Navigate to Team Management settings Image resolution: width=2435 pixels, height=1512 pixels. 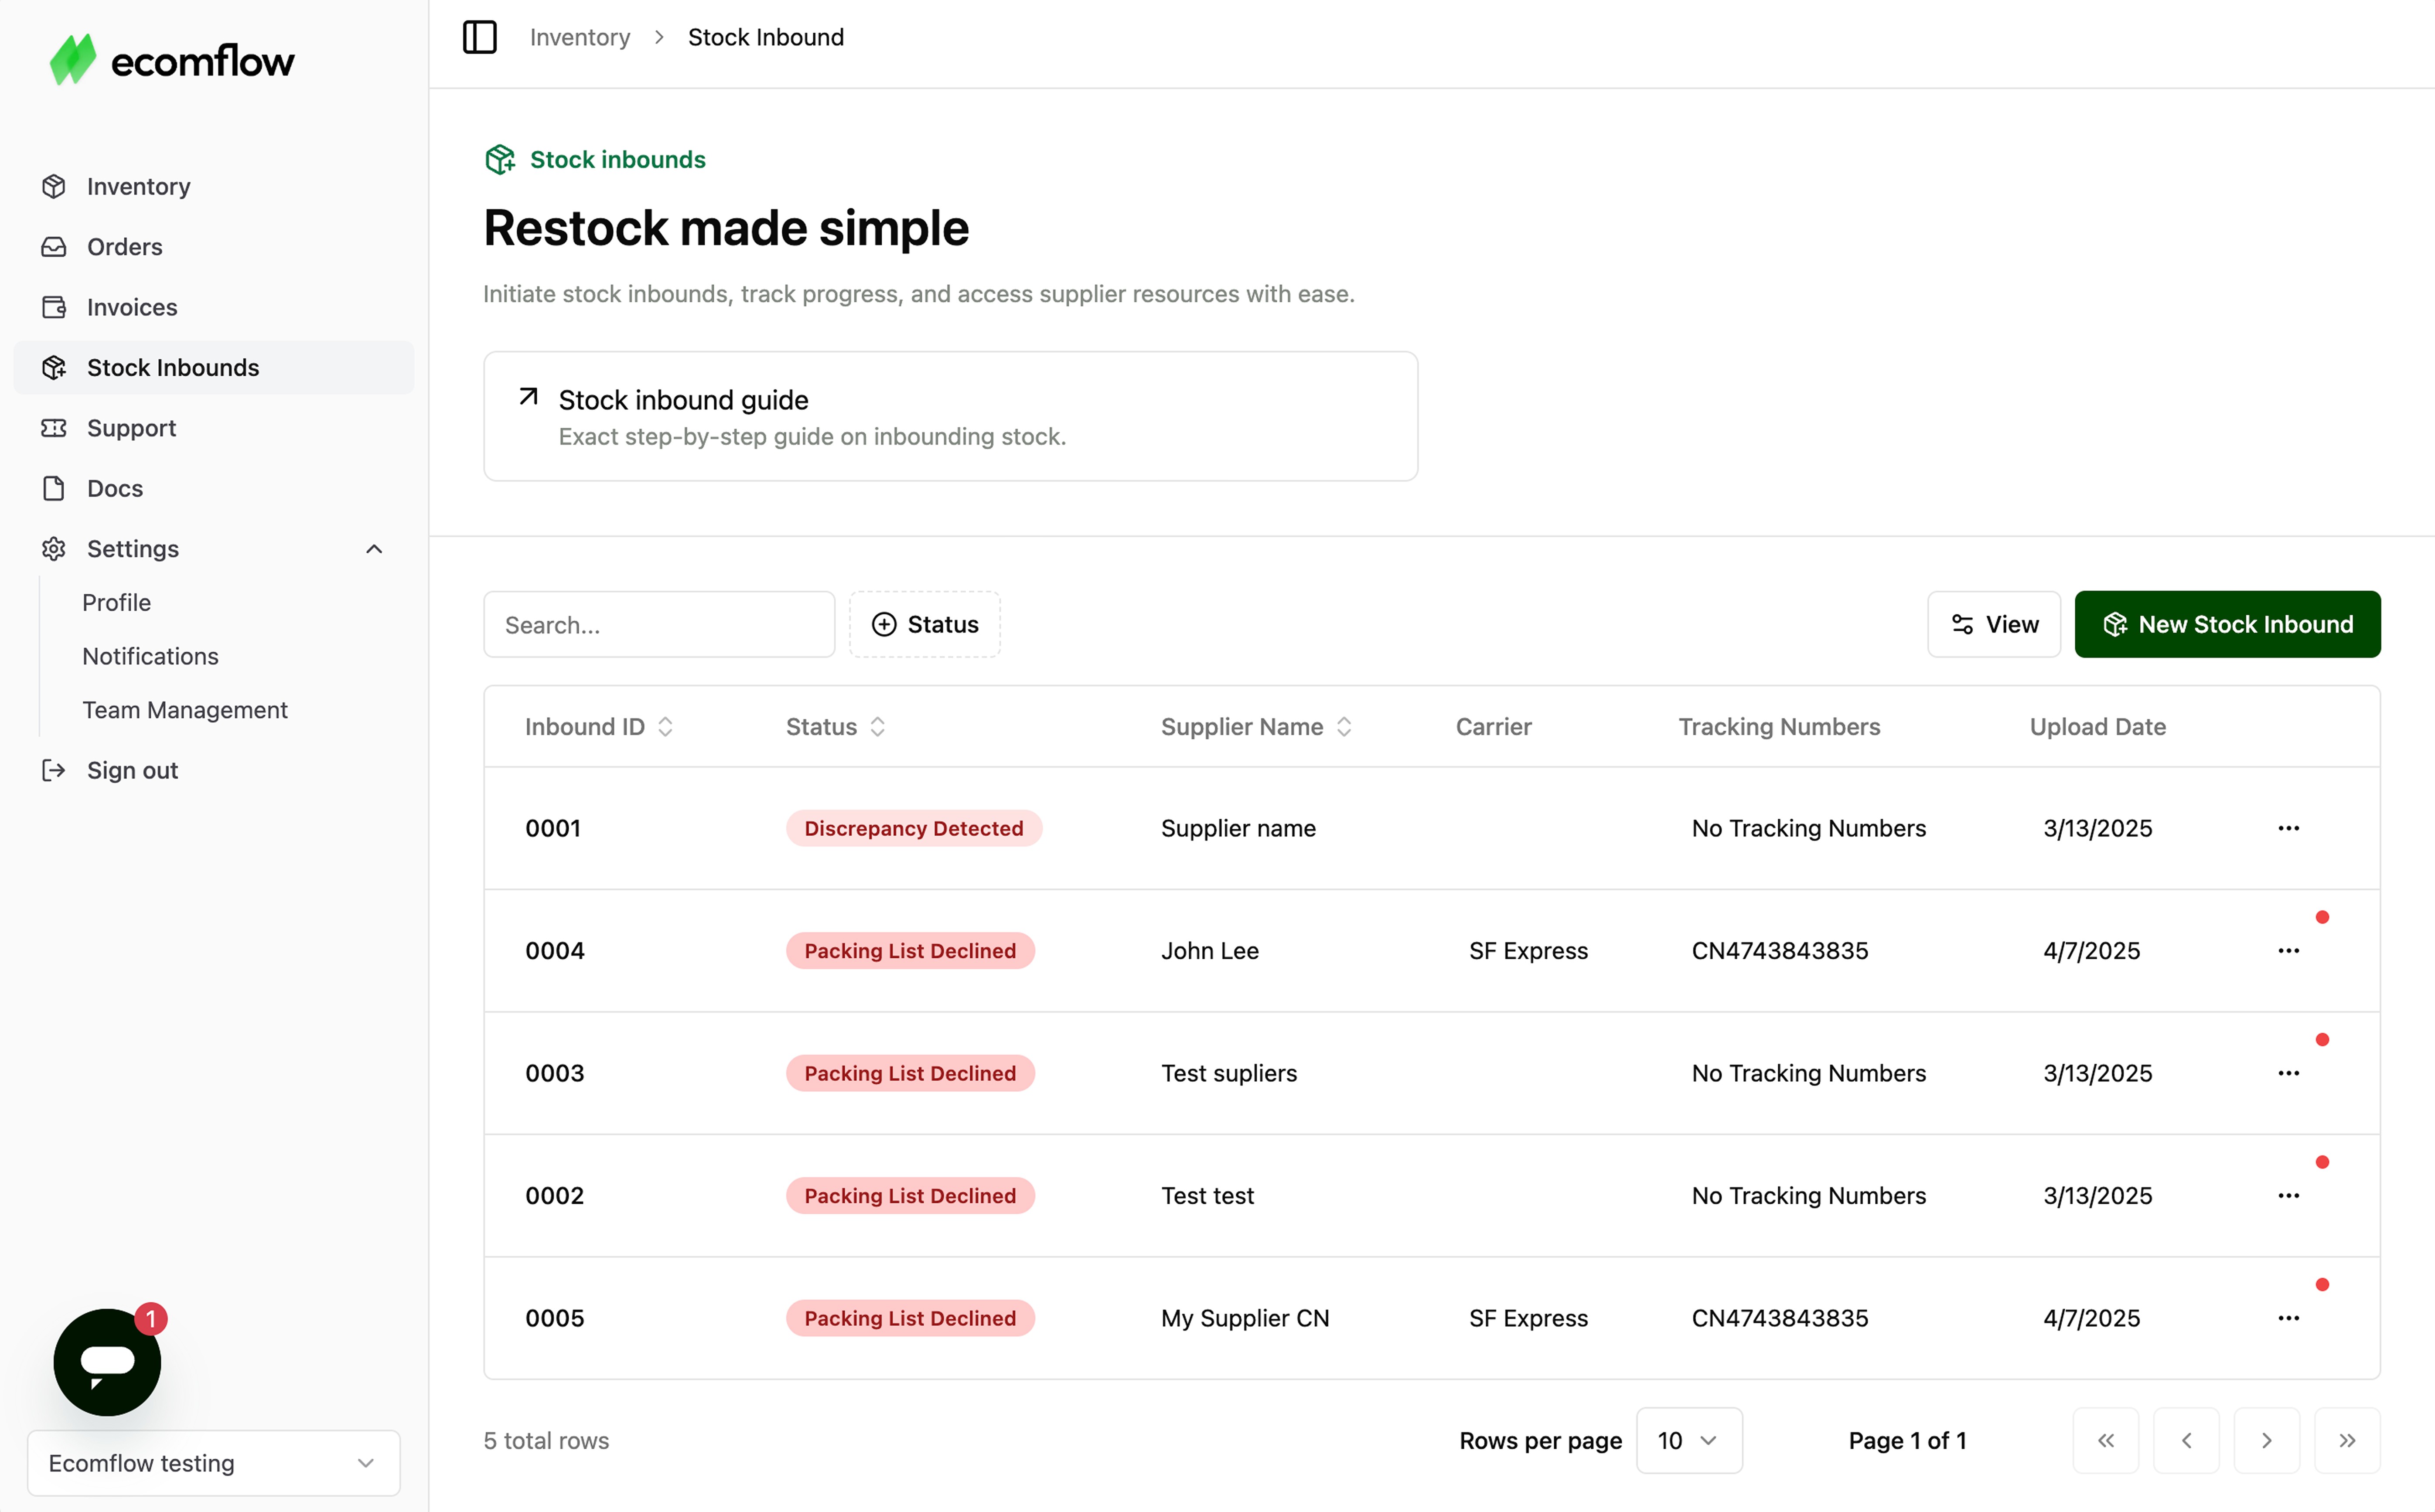click(x=185, y=710)
